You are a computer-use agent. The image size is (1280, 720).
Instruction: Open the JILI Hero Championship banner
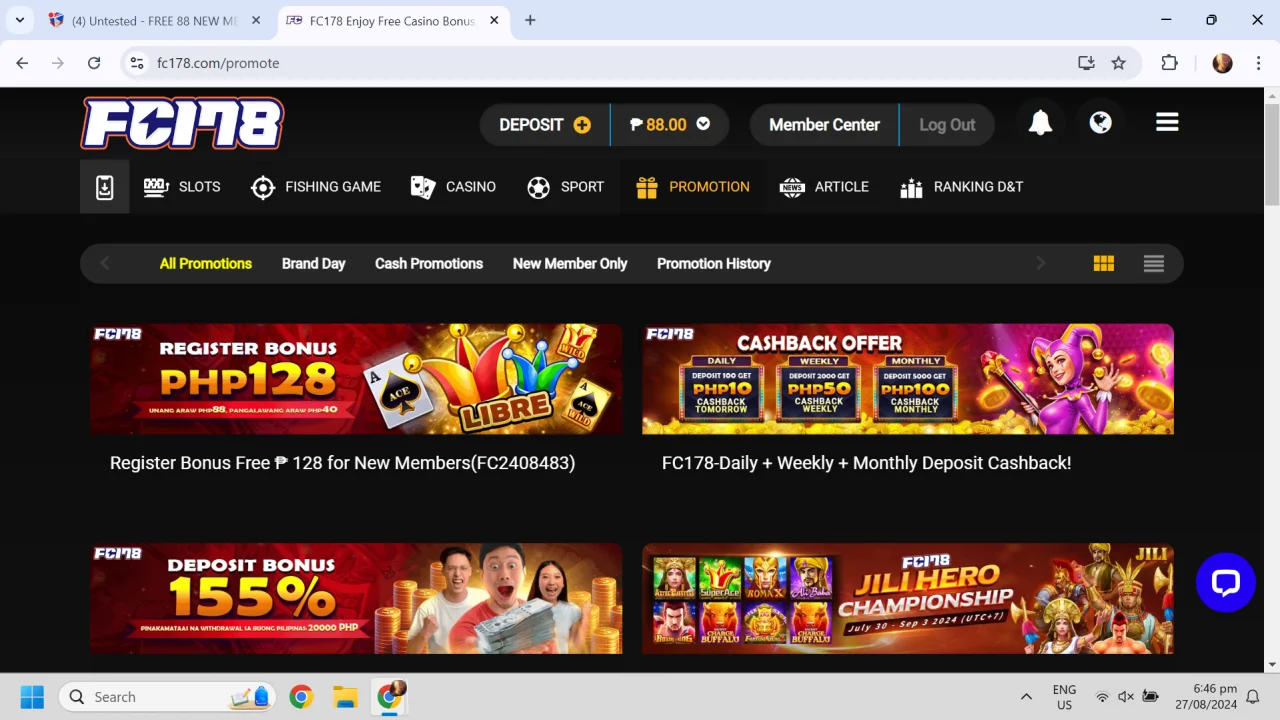(x=908, y=598)
